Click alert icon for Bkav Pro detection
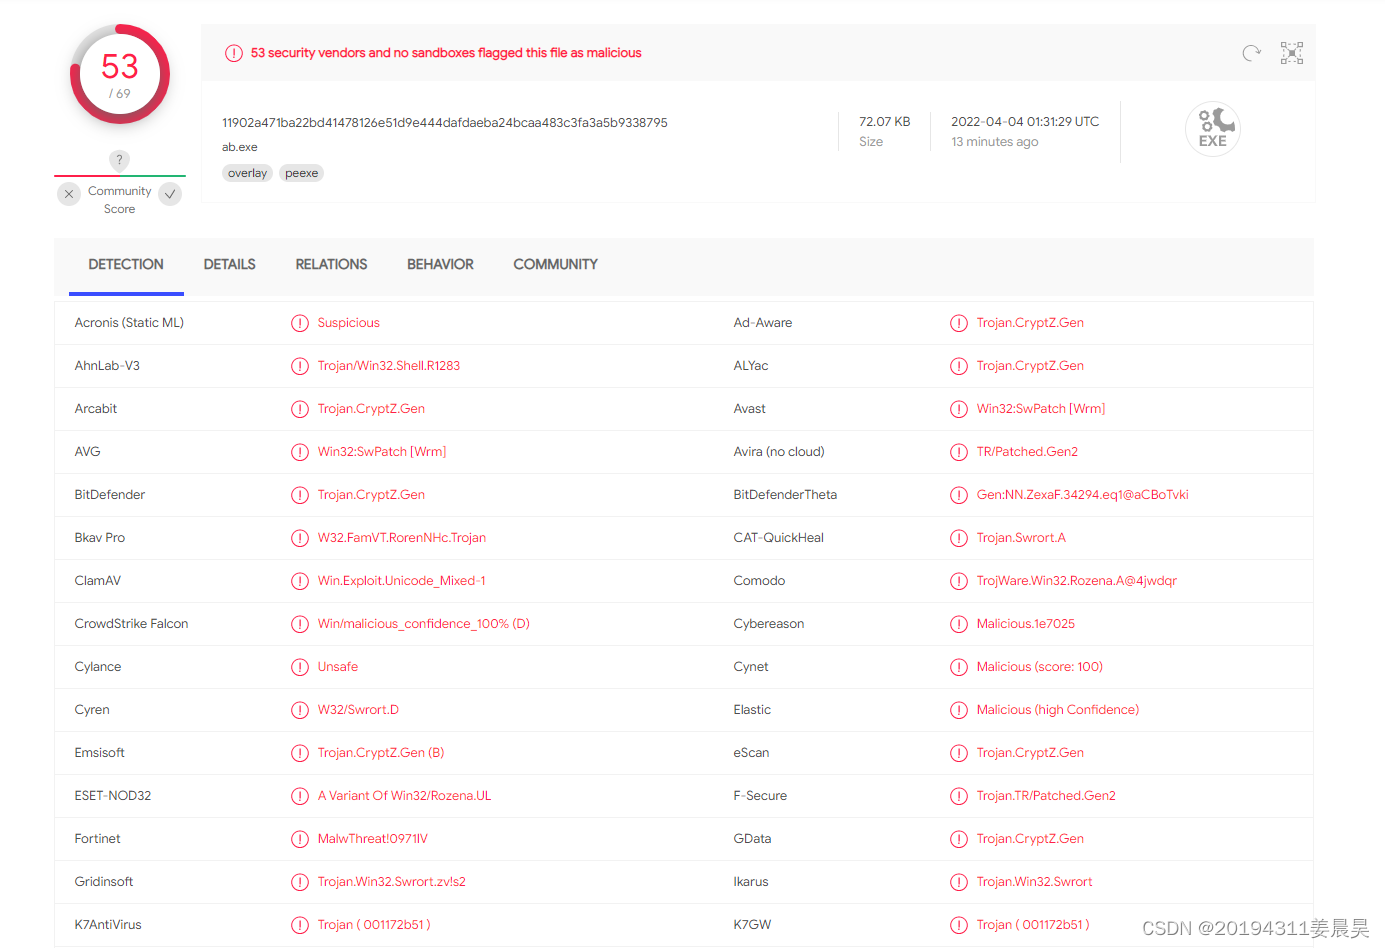Image resolution: width=1385 pixels, height=948 pixels. coord(300,538)
